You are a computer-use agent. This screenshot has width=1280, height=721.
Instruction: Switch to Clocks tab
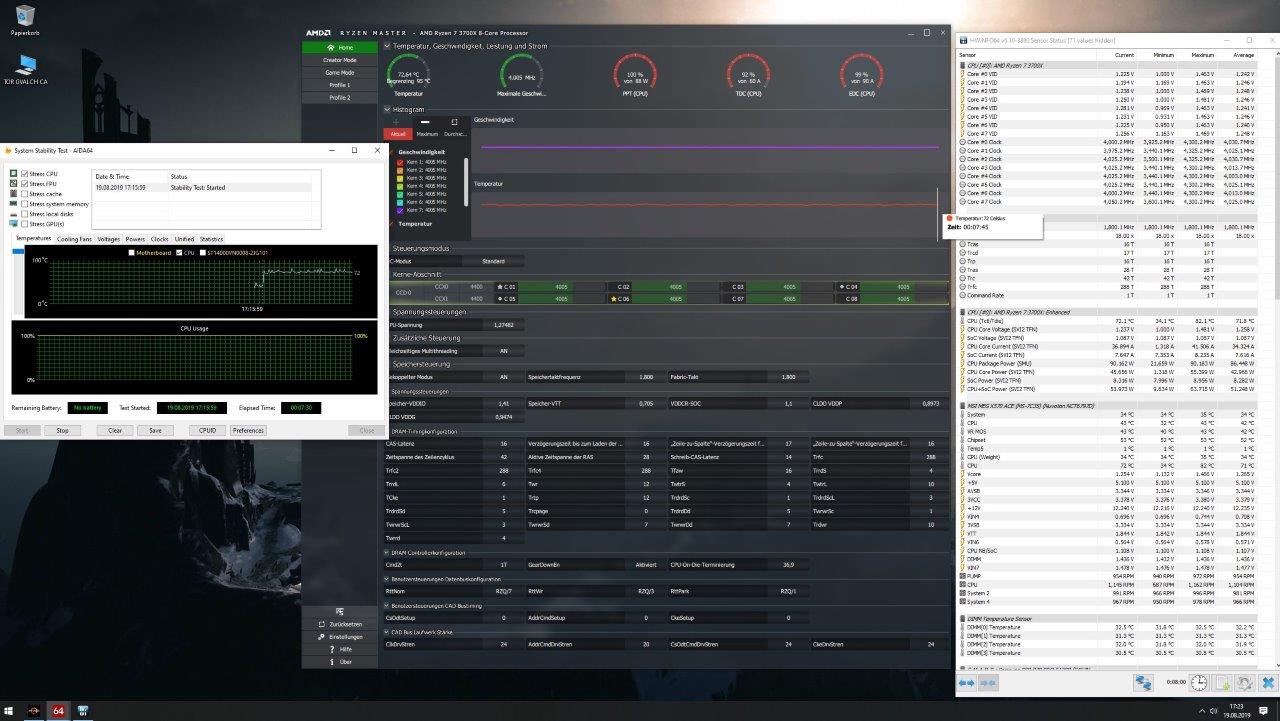(x=160, y=239)
